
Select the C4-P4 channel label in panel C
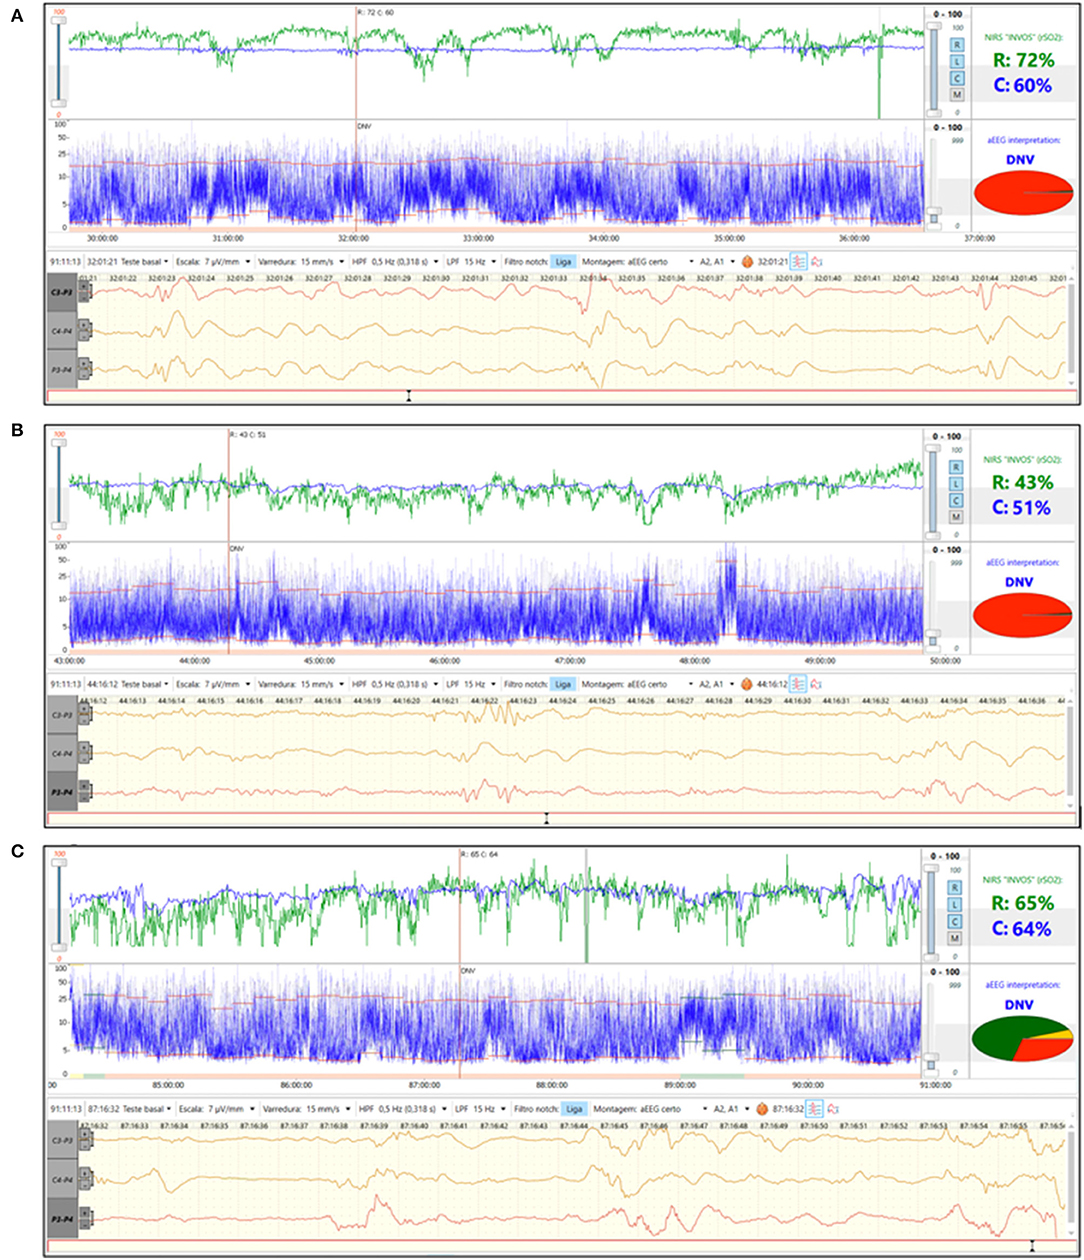point(61,1177)
